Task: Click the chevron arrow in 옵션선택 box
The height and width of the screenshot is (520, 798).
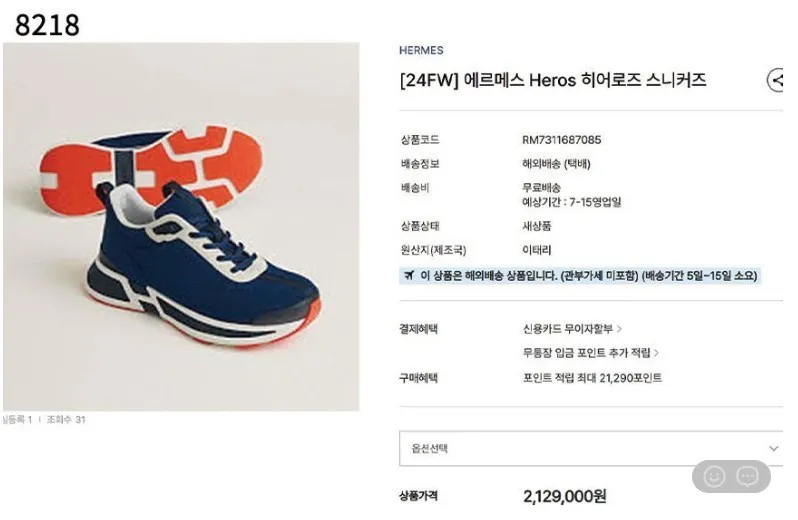Action: 774,448
